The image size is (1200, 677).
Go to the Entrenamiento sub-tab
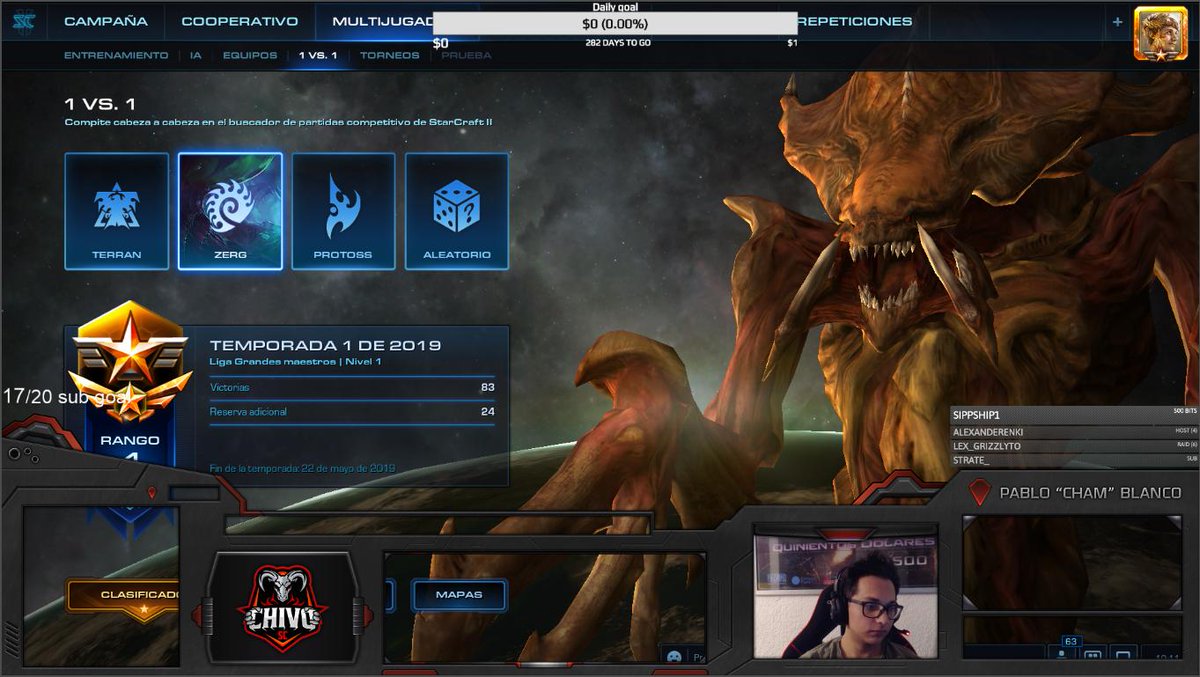pos(116,56)
